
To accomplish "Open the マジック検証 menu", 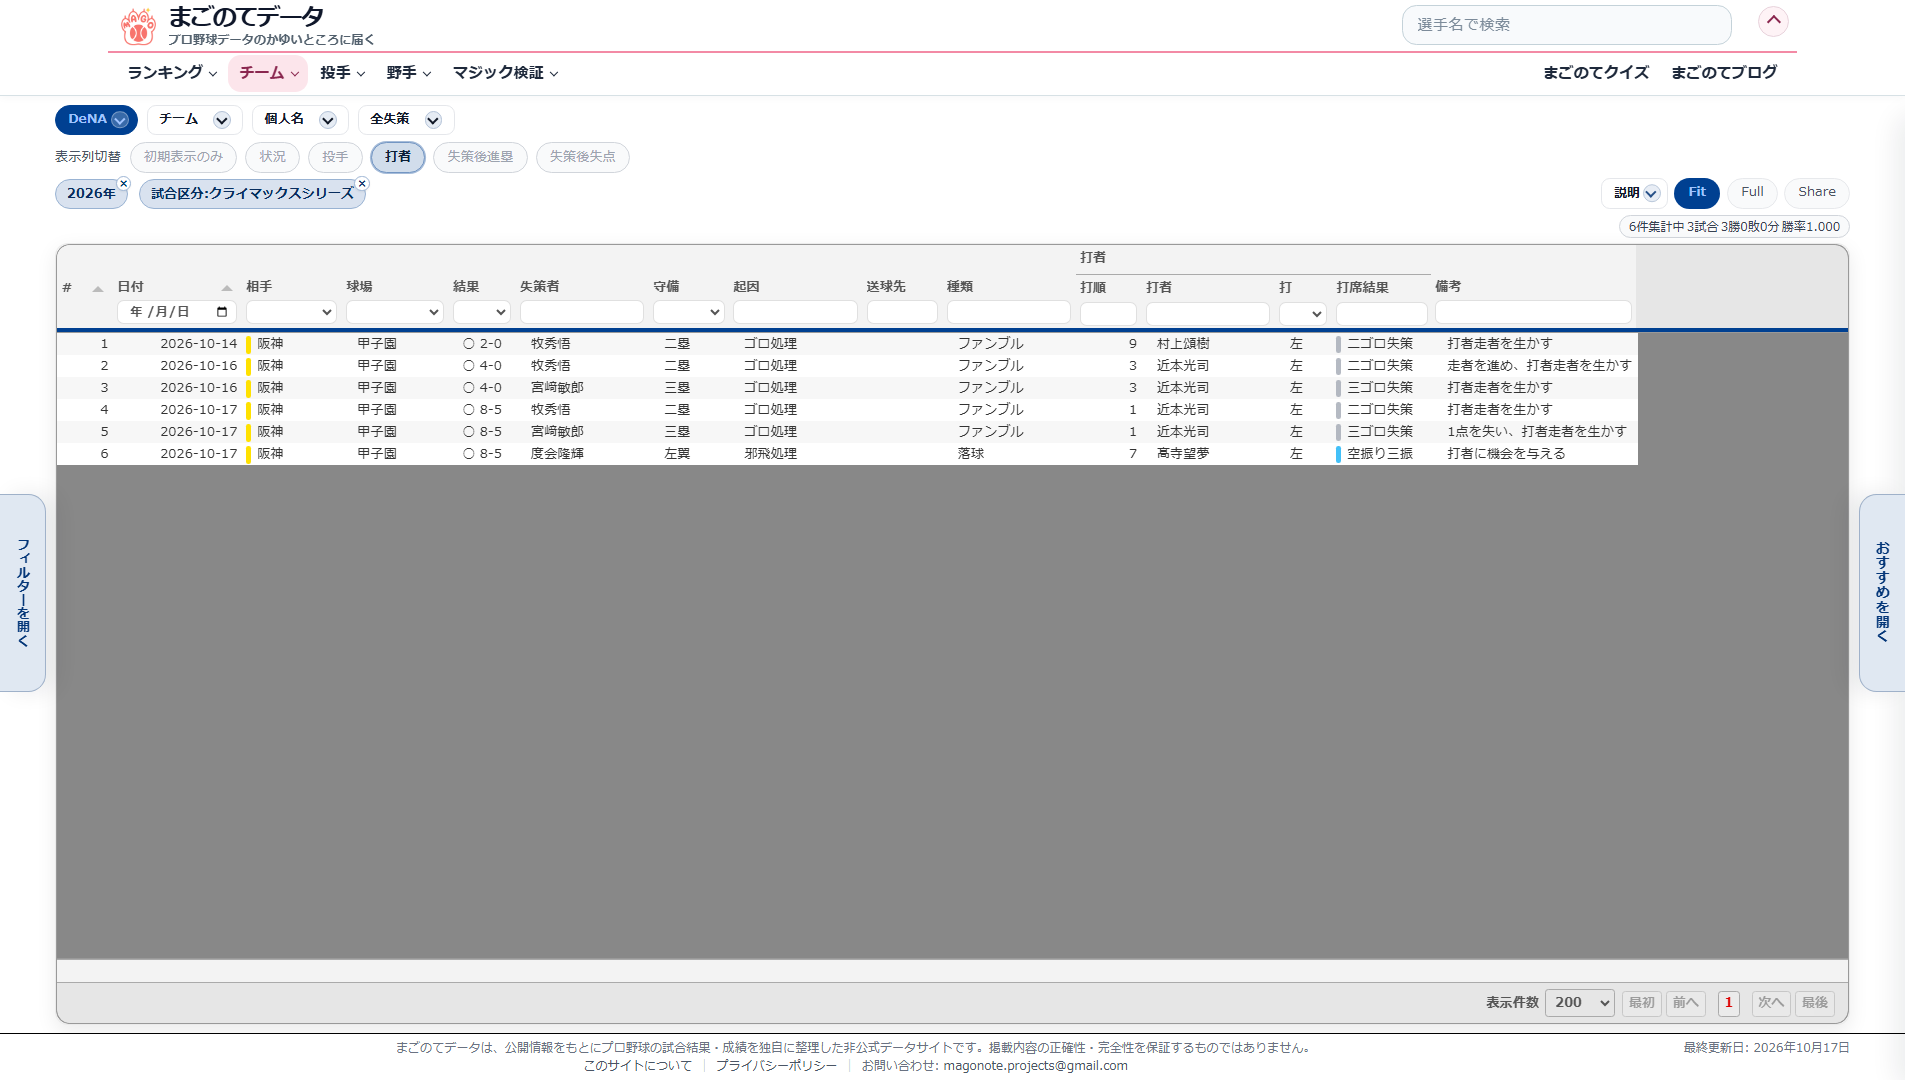I will pyautogui.click(x=505, y=73).
